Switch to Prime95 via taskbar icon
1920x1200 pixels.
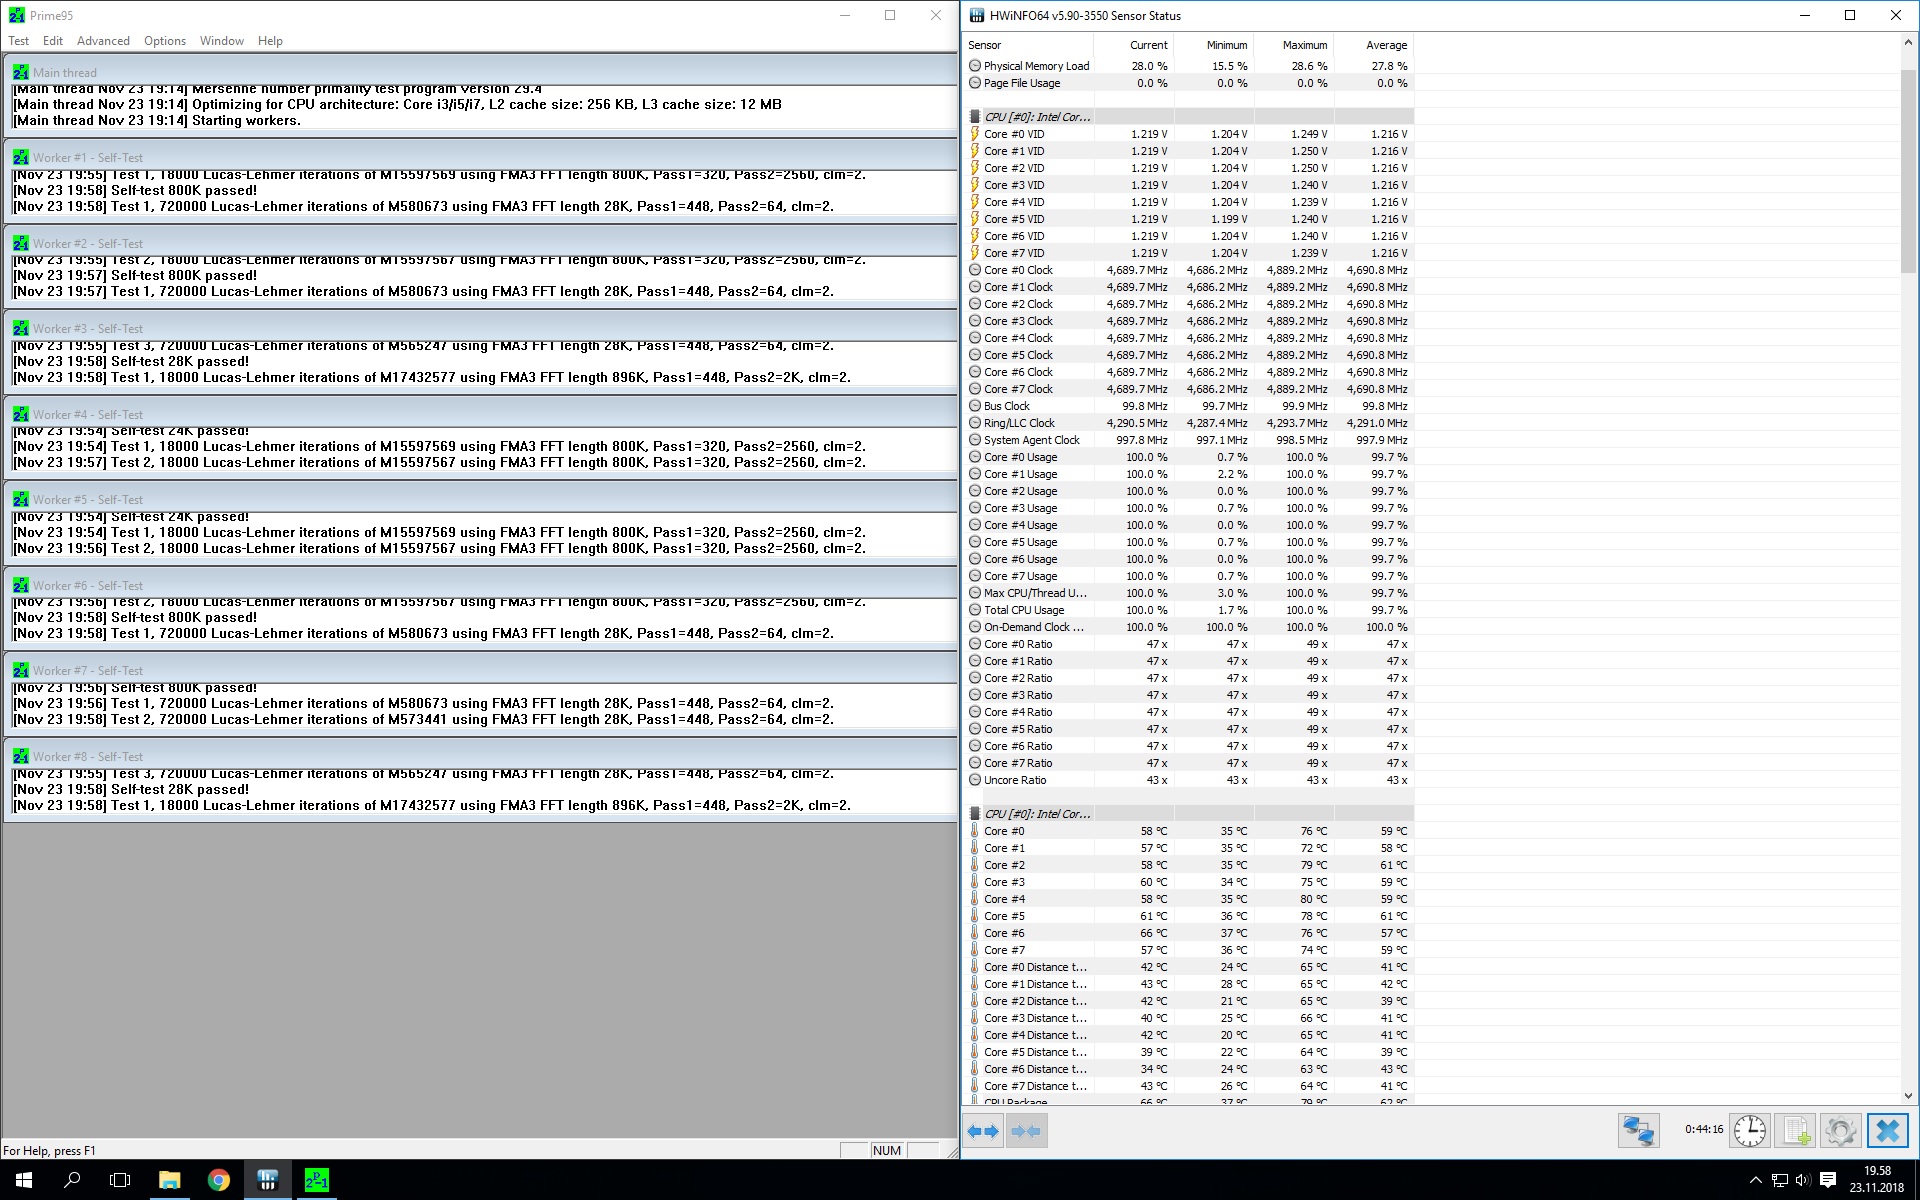point(316,1180)
